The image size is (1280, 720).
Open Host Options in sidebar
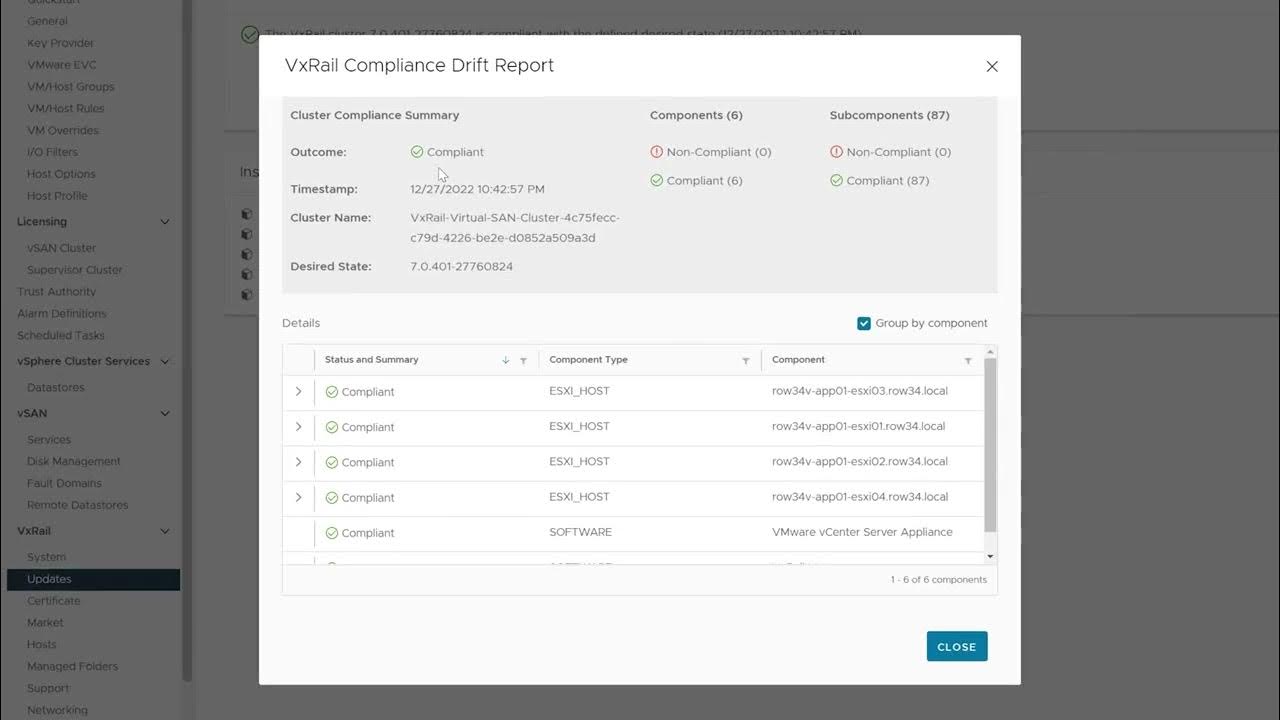point(62,174)
